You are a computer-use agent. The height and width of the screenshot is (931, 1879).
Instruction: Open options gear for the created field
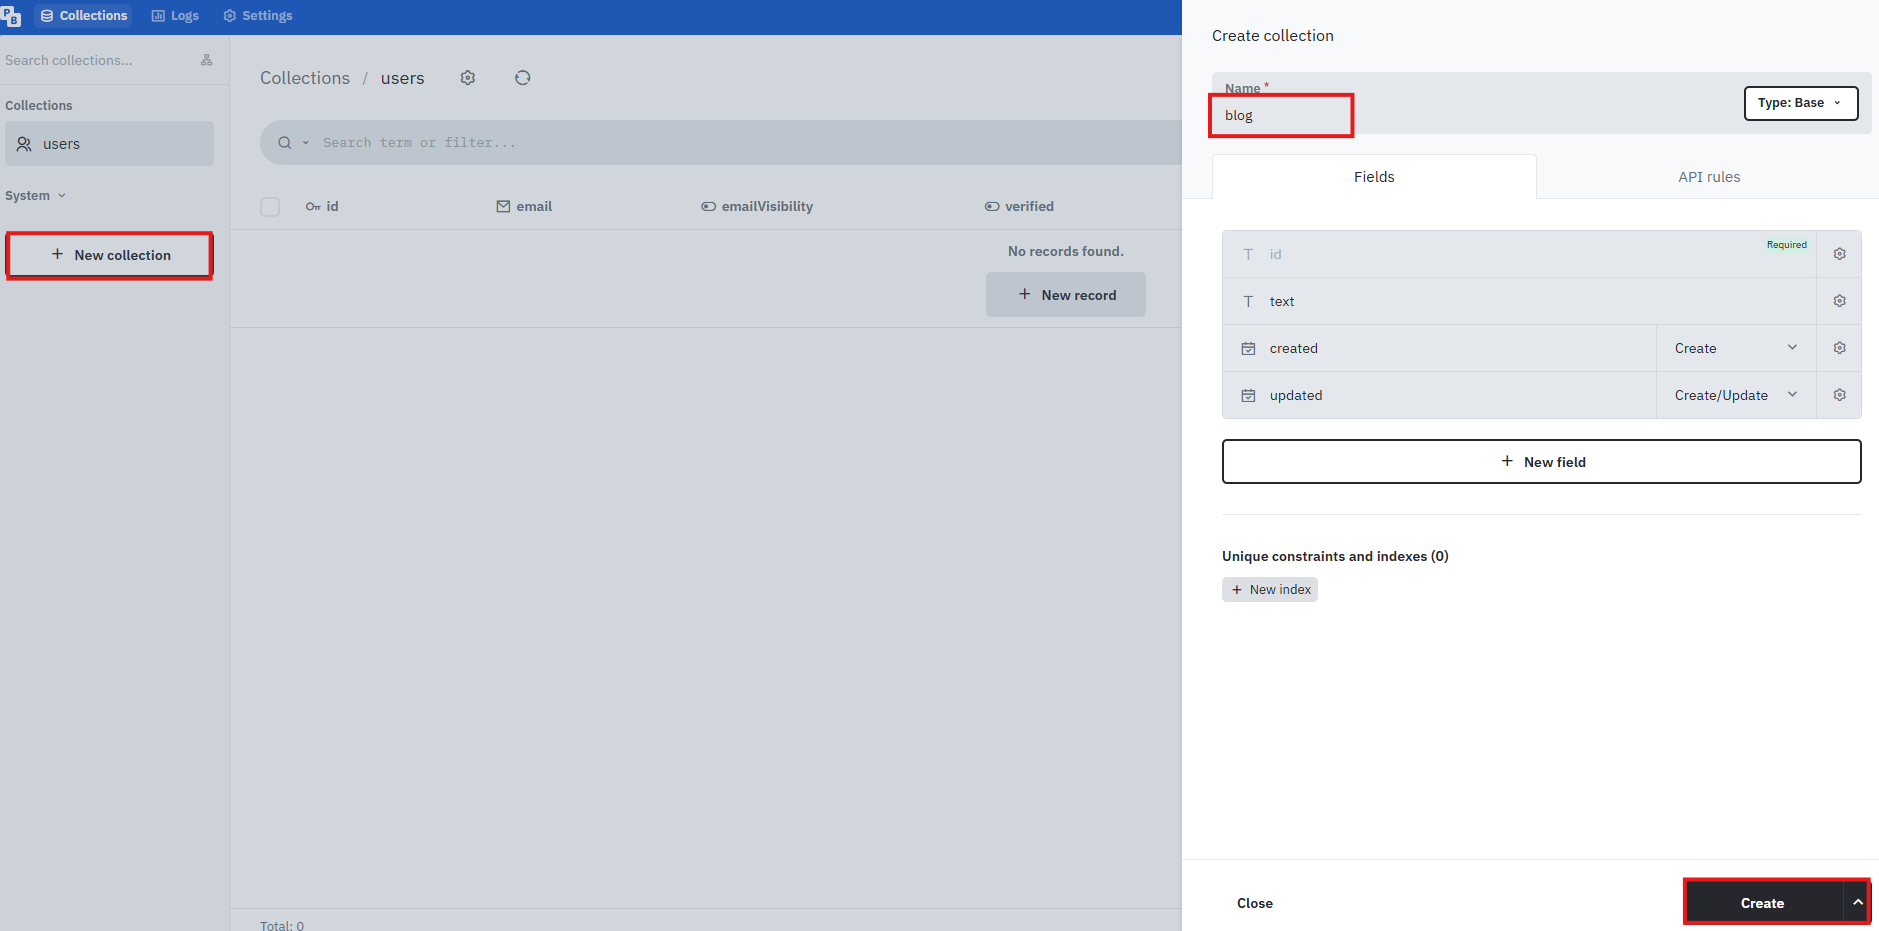coord(1839,348)
